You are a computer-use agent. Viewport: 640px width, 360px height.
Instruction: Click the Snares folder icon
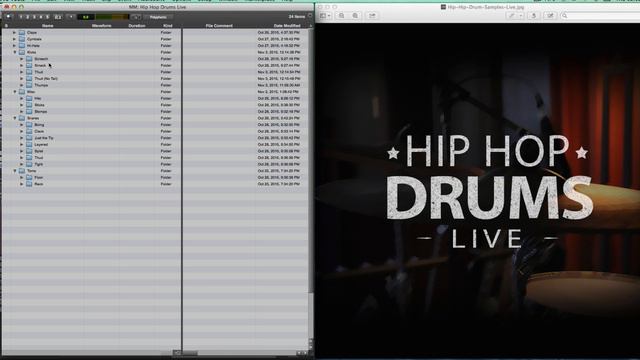coord(22,118)
